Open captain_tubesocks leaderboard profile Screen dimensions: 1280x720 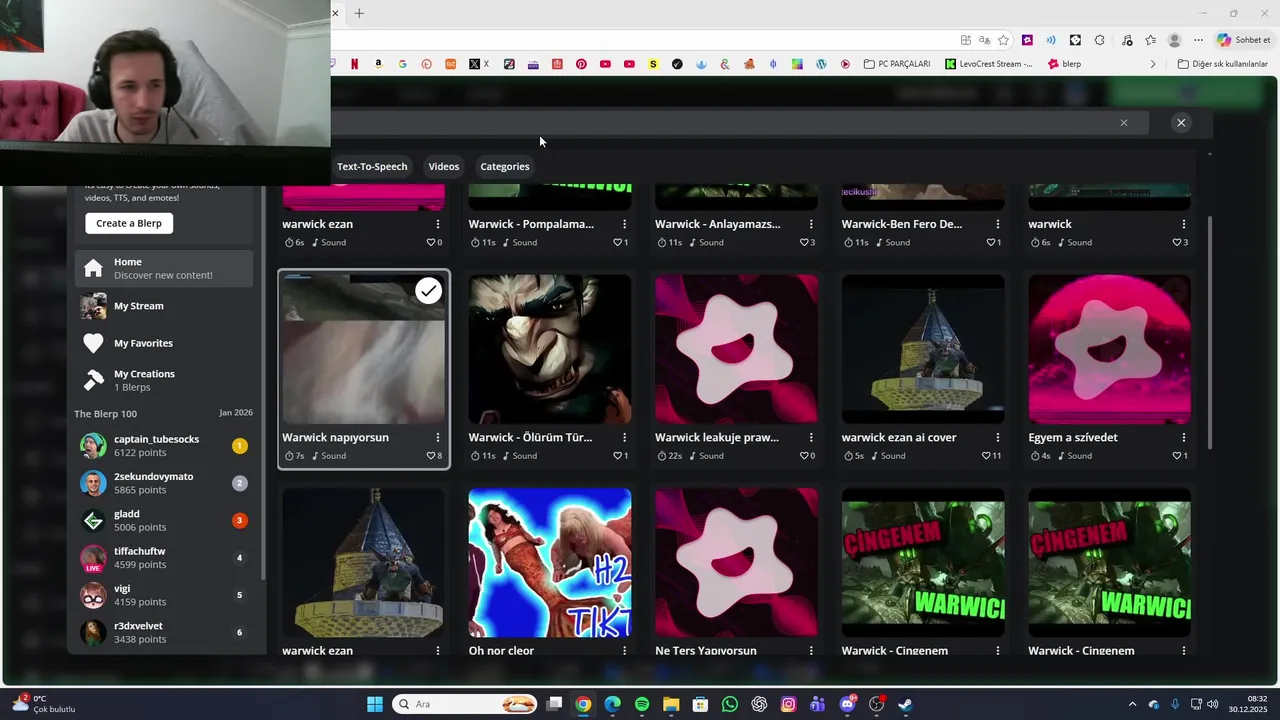(x=164, y=446)
